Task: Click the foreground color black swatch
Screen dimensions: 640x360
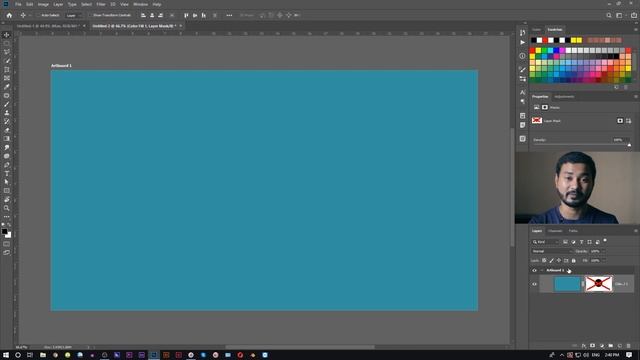Action: click(4, 231)
